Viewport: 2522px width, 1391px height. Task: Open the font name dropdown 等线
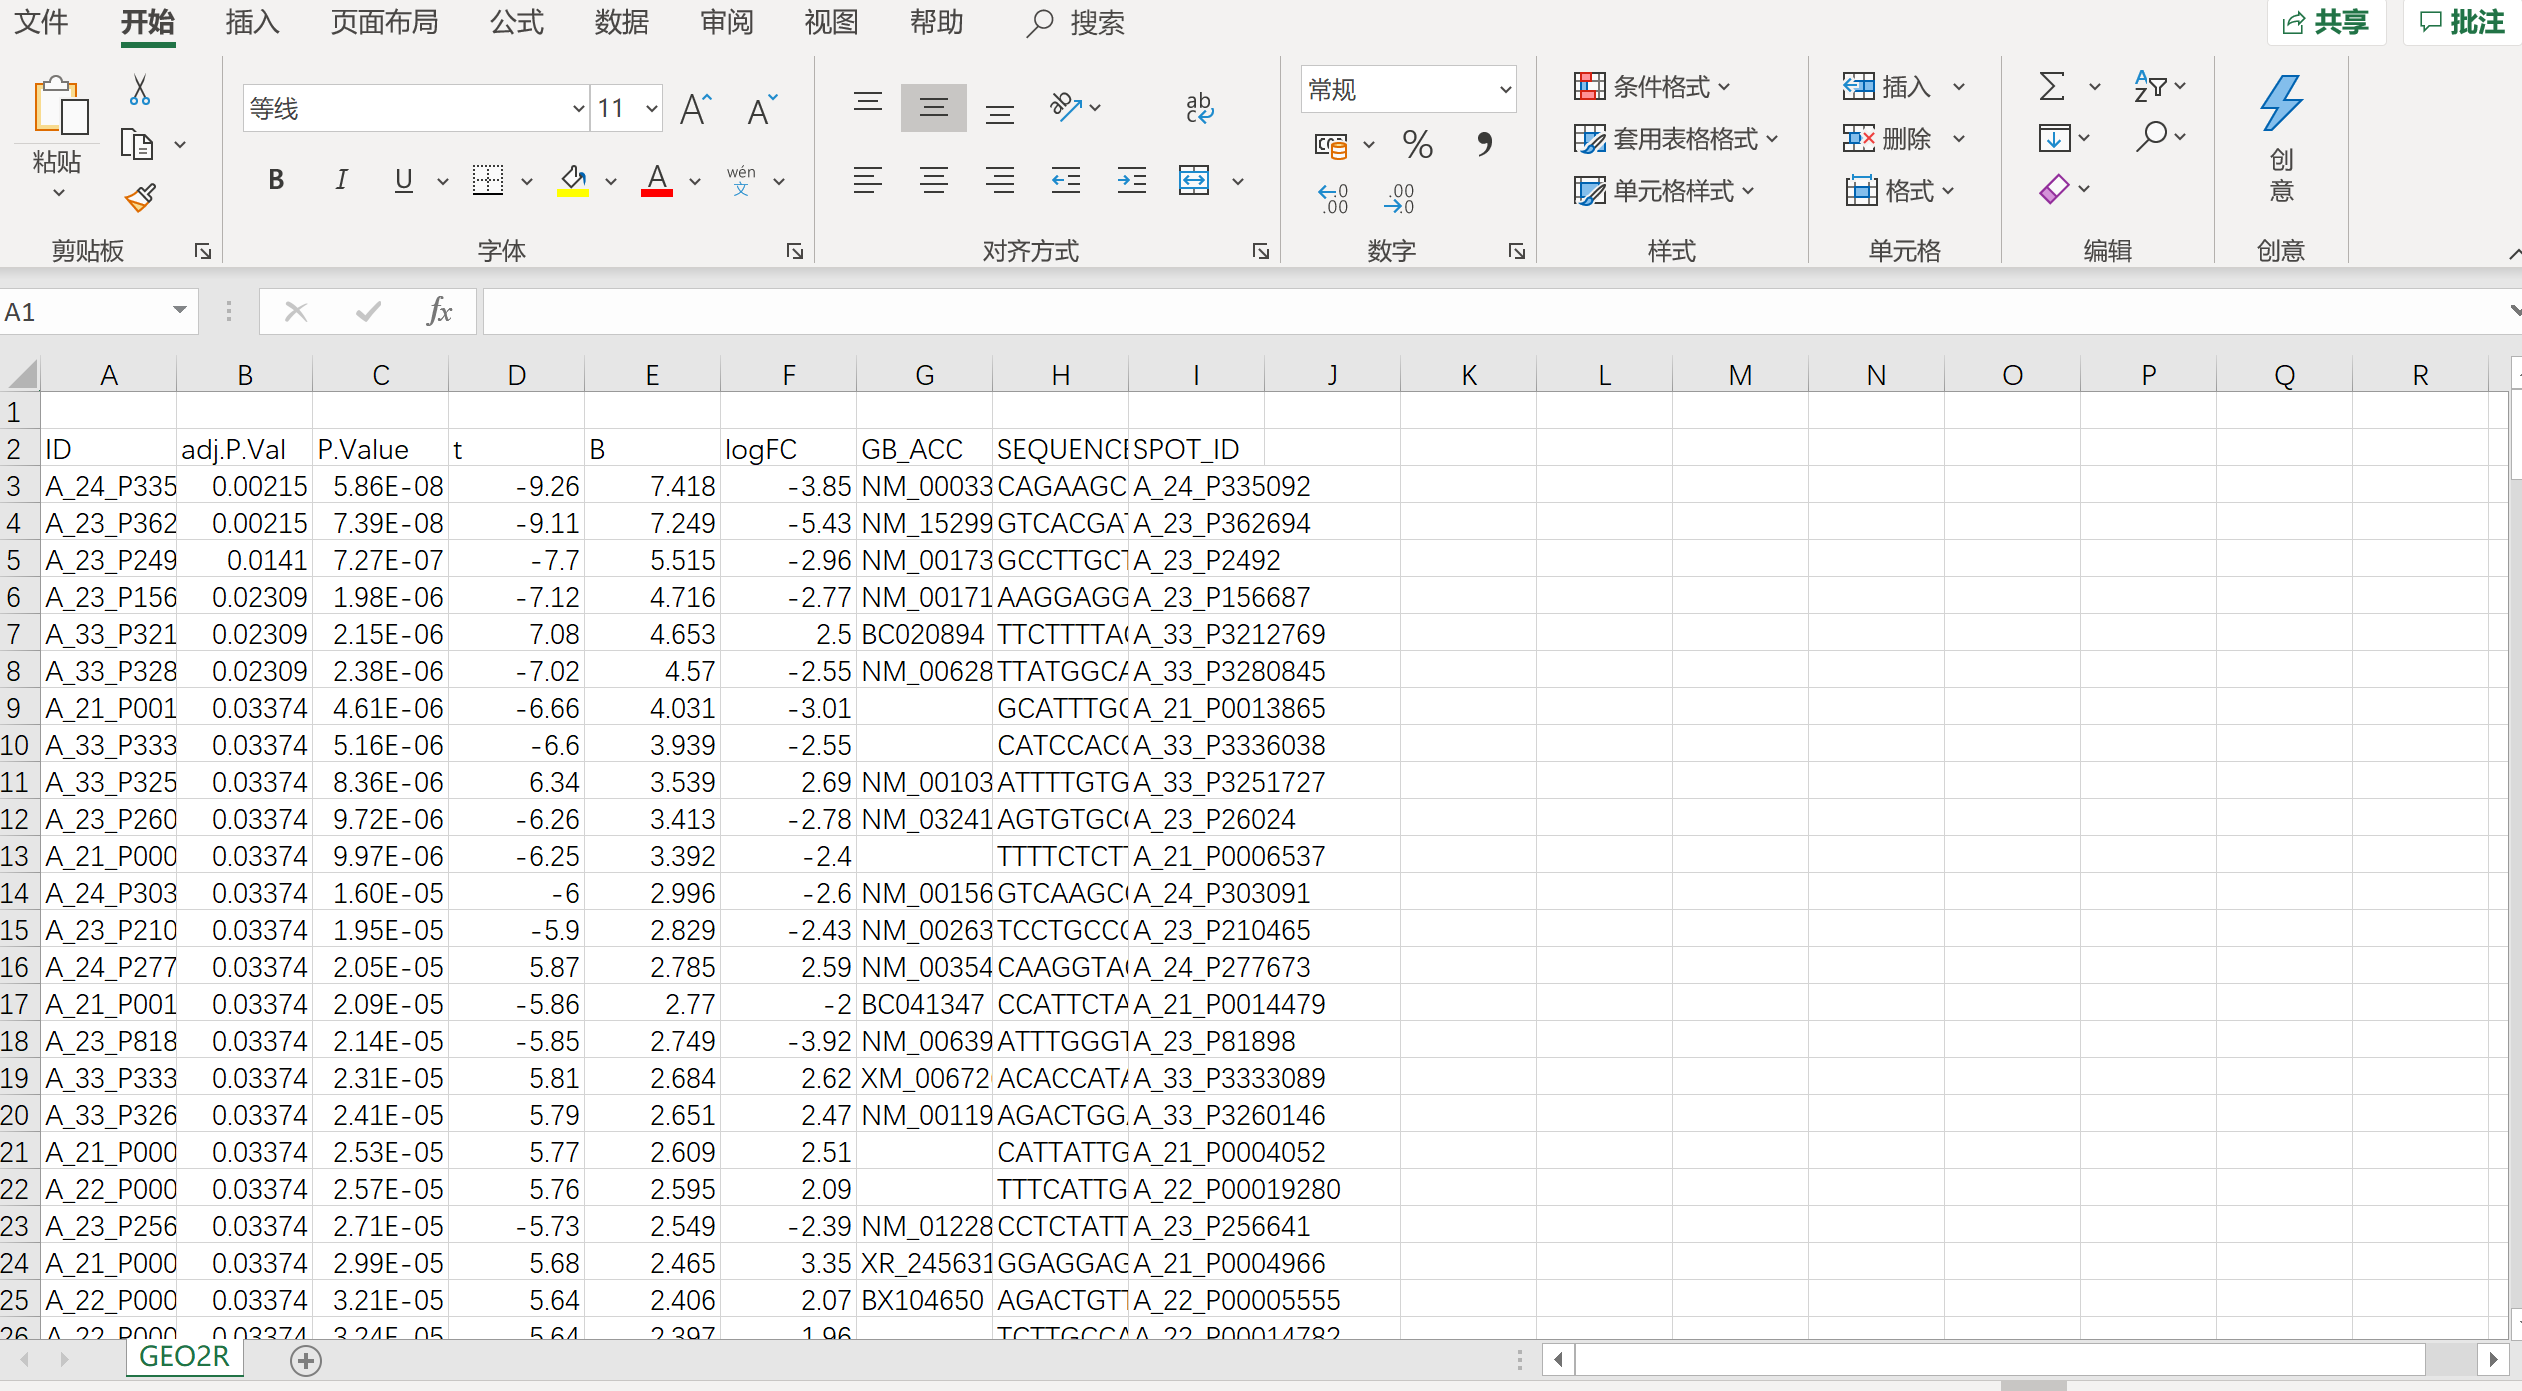pyautogui.click(x=578, y=108)
